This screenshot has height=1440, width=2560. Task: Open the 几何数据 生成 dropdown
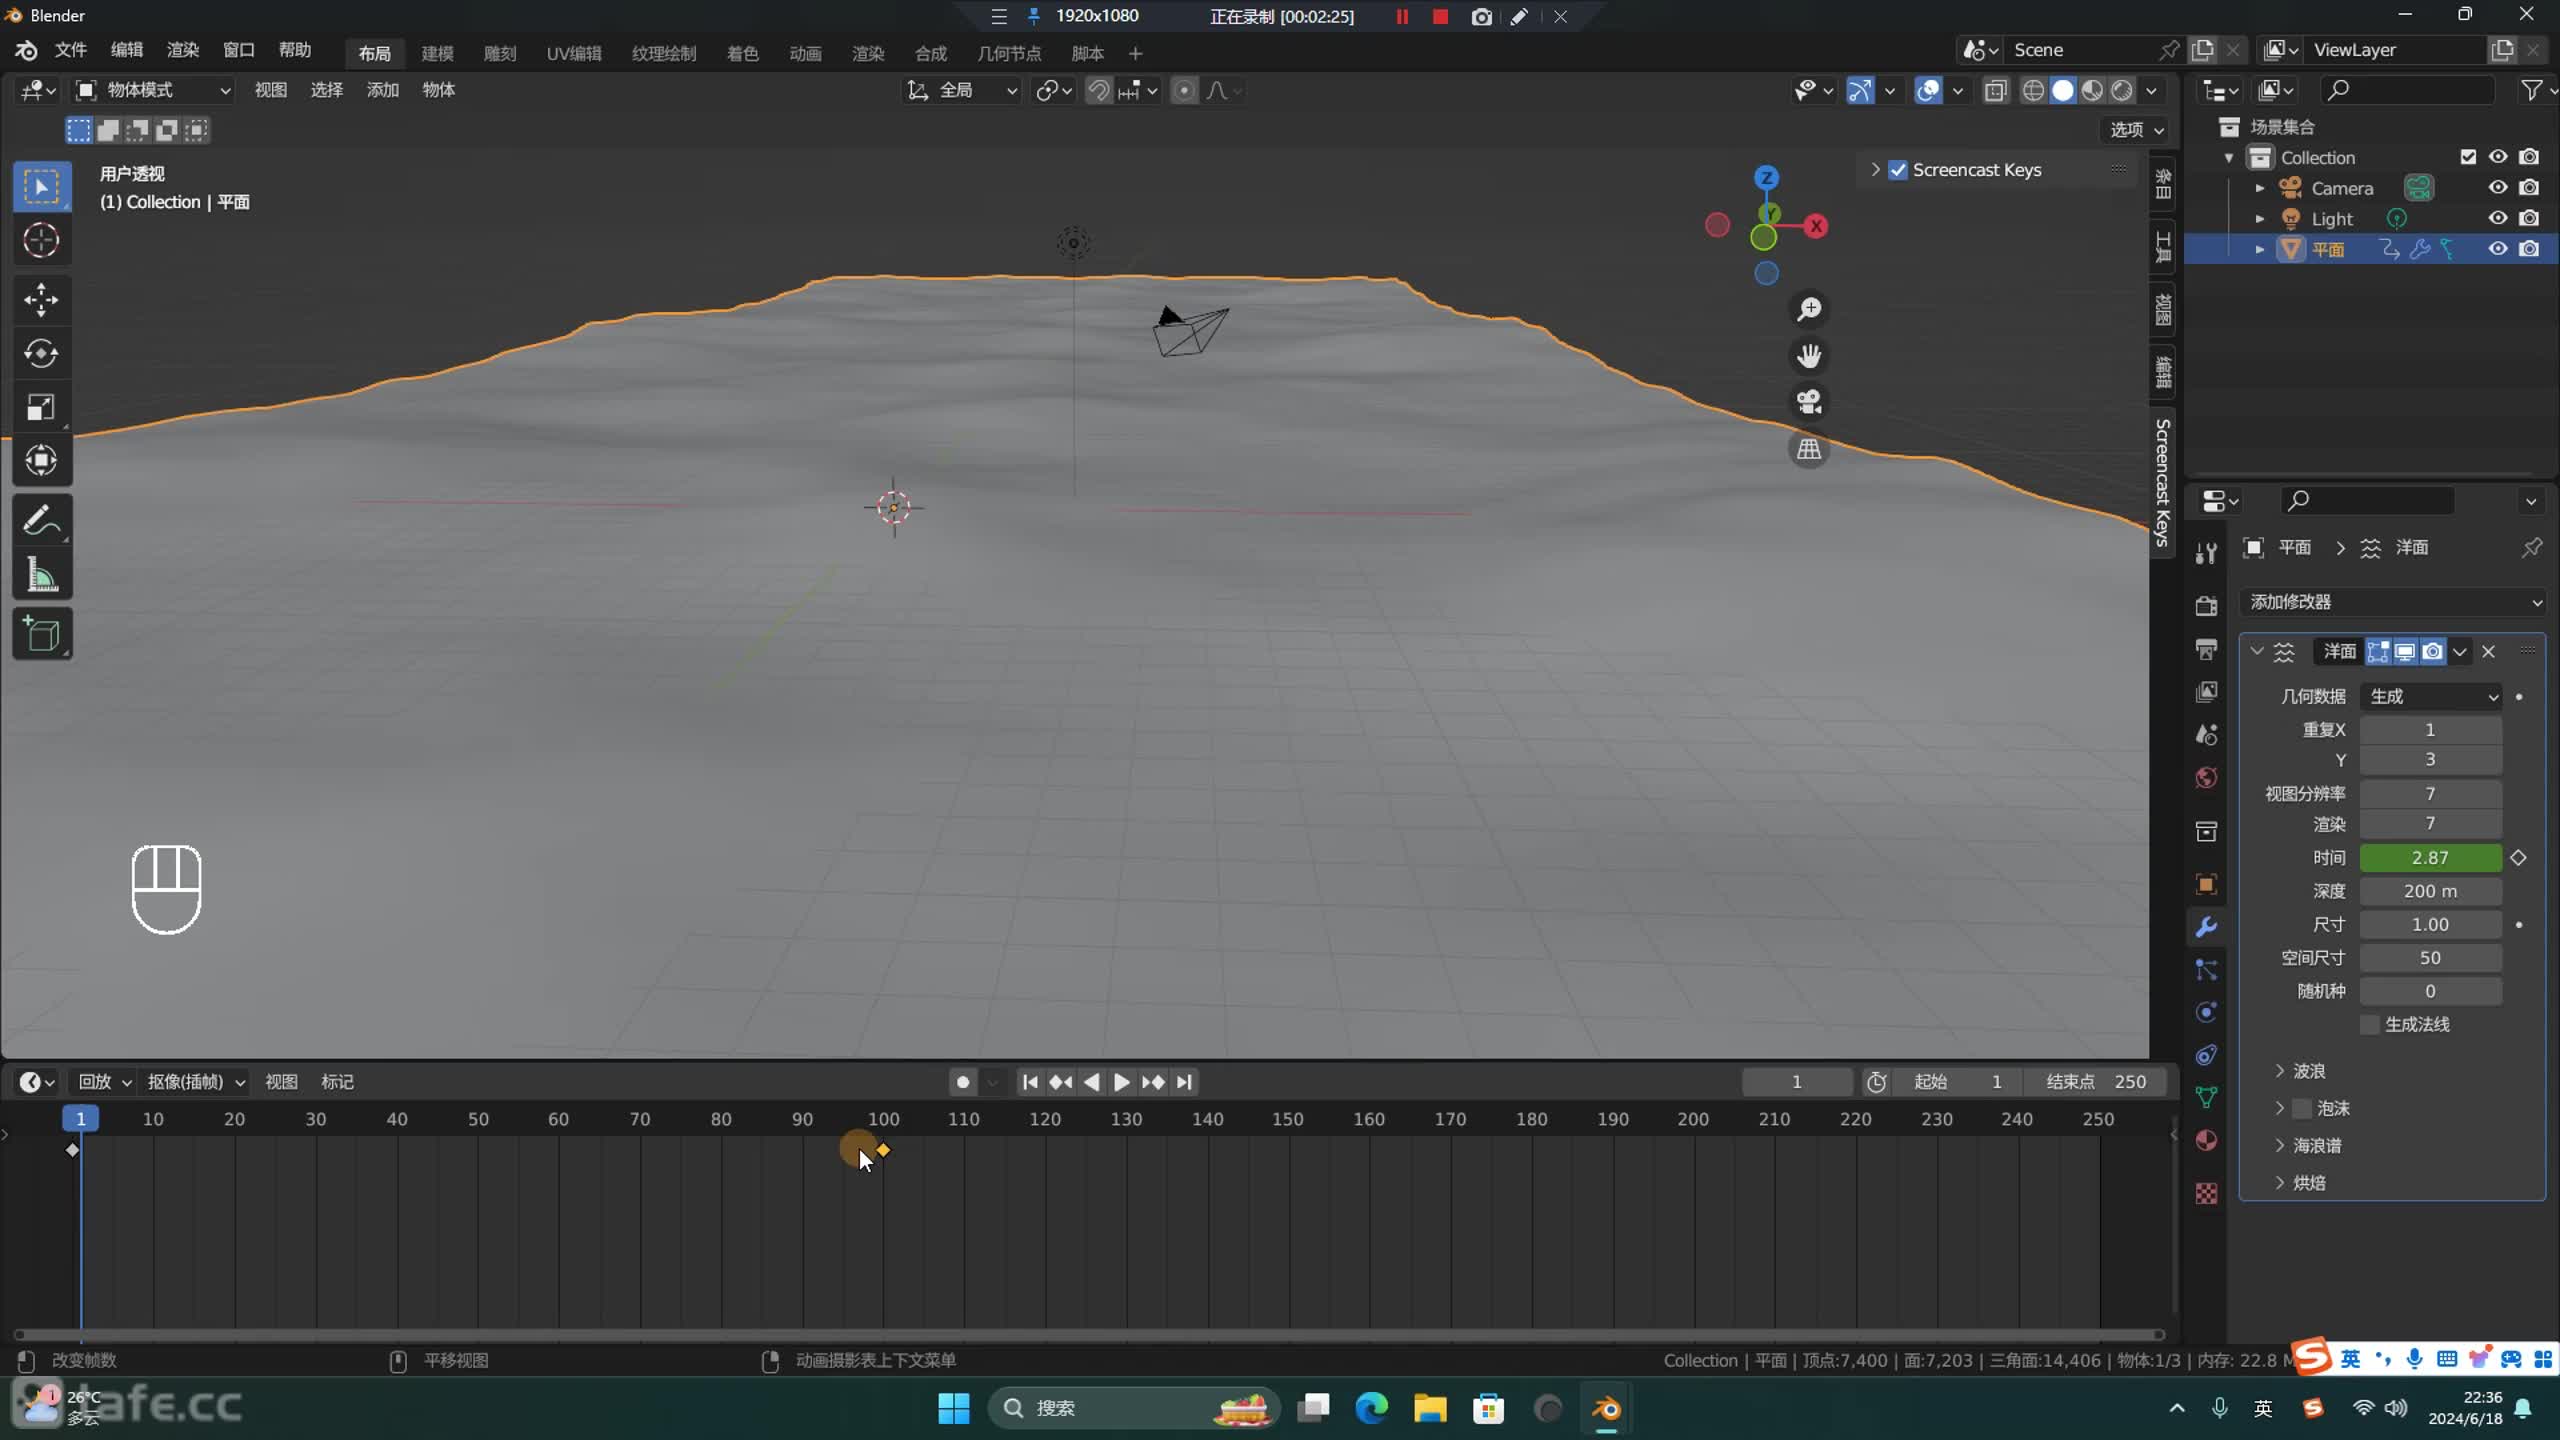(x=2431, y=696)
